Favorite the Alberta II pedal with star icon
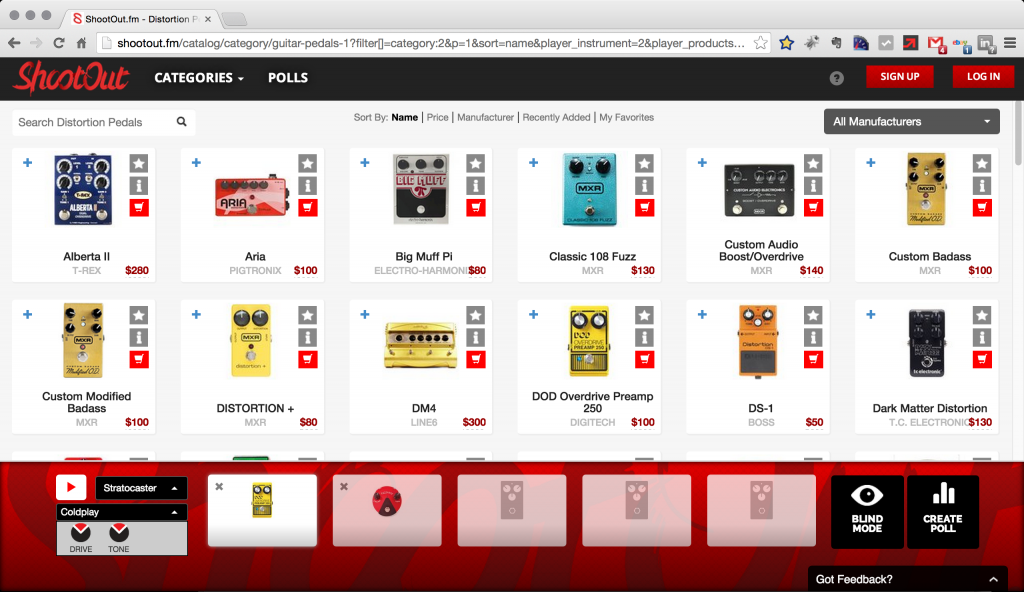 click(138, 163)
